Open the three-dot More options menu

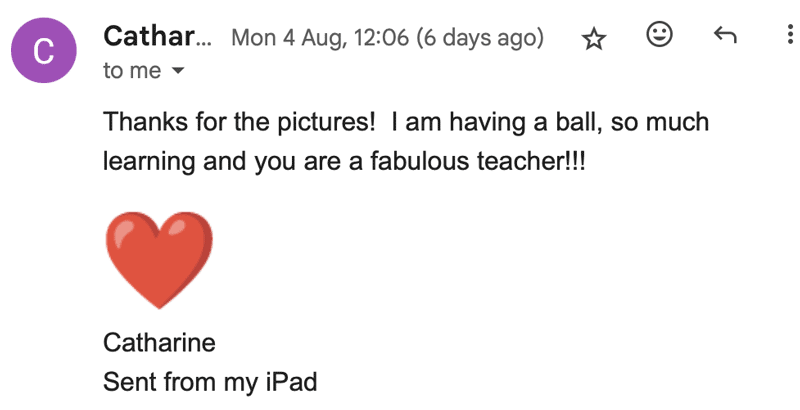point(789,37)
